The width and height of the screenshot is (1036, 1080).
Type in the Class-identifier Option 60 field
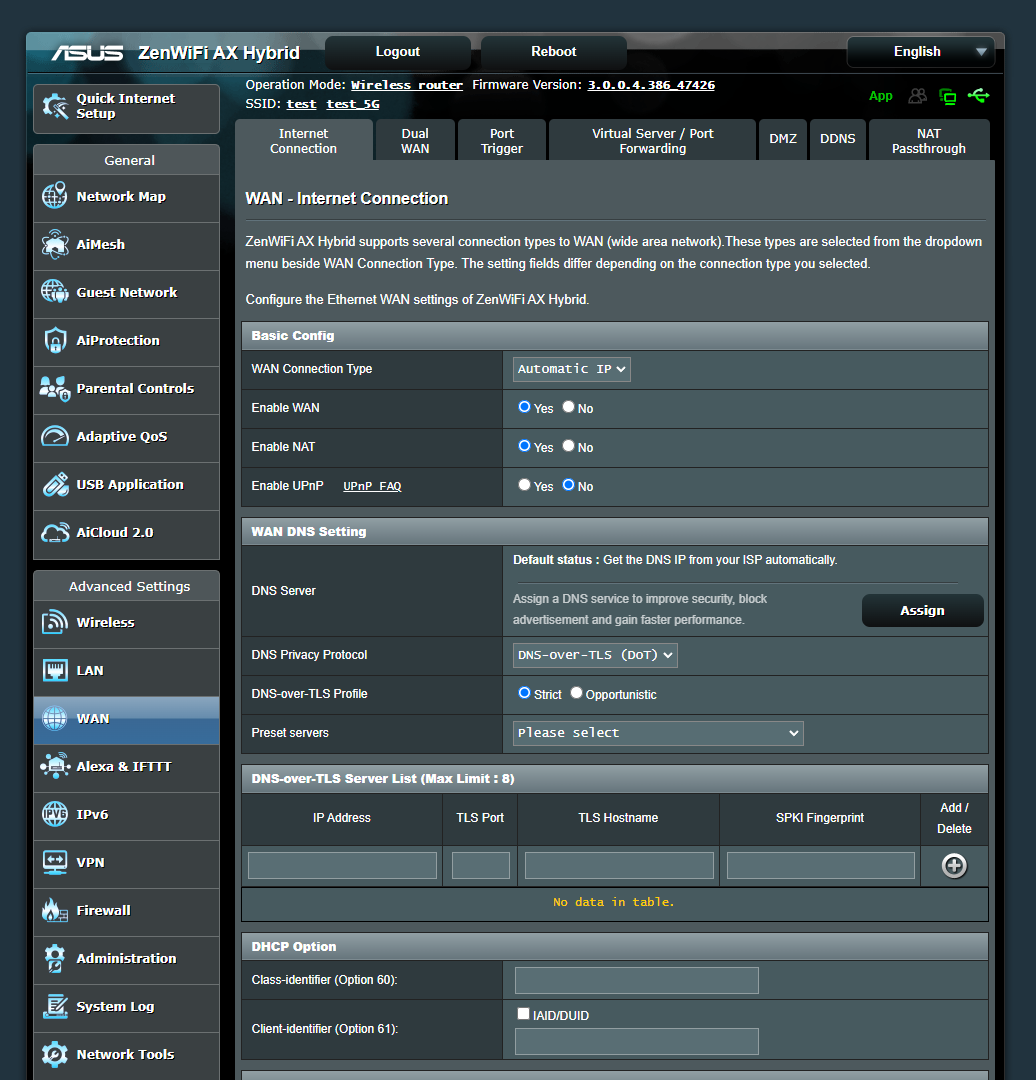point(636,980)
